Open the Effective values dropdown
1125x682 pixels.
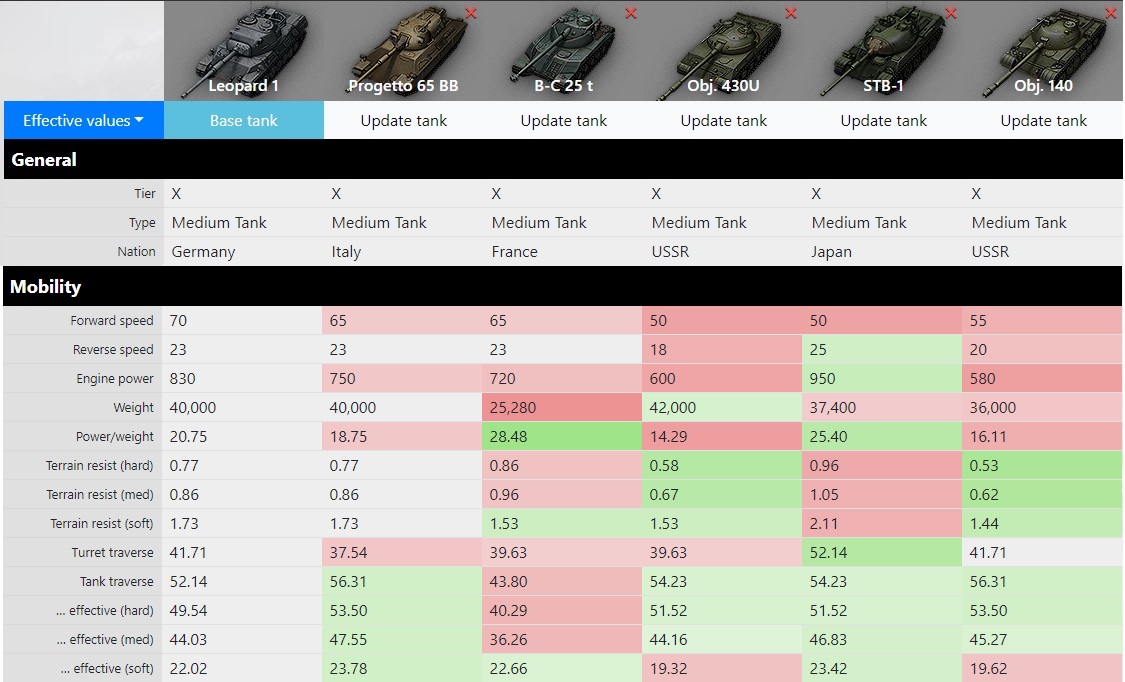point(83,120)
